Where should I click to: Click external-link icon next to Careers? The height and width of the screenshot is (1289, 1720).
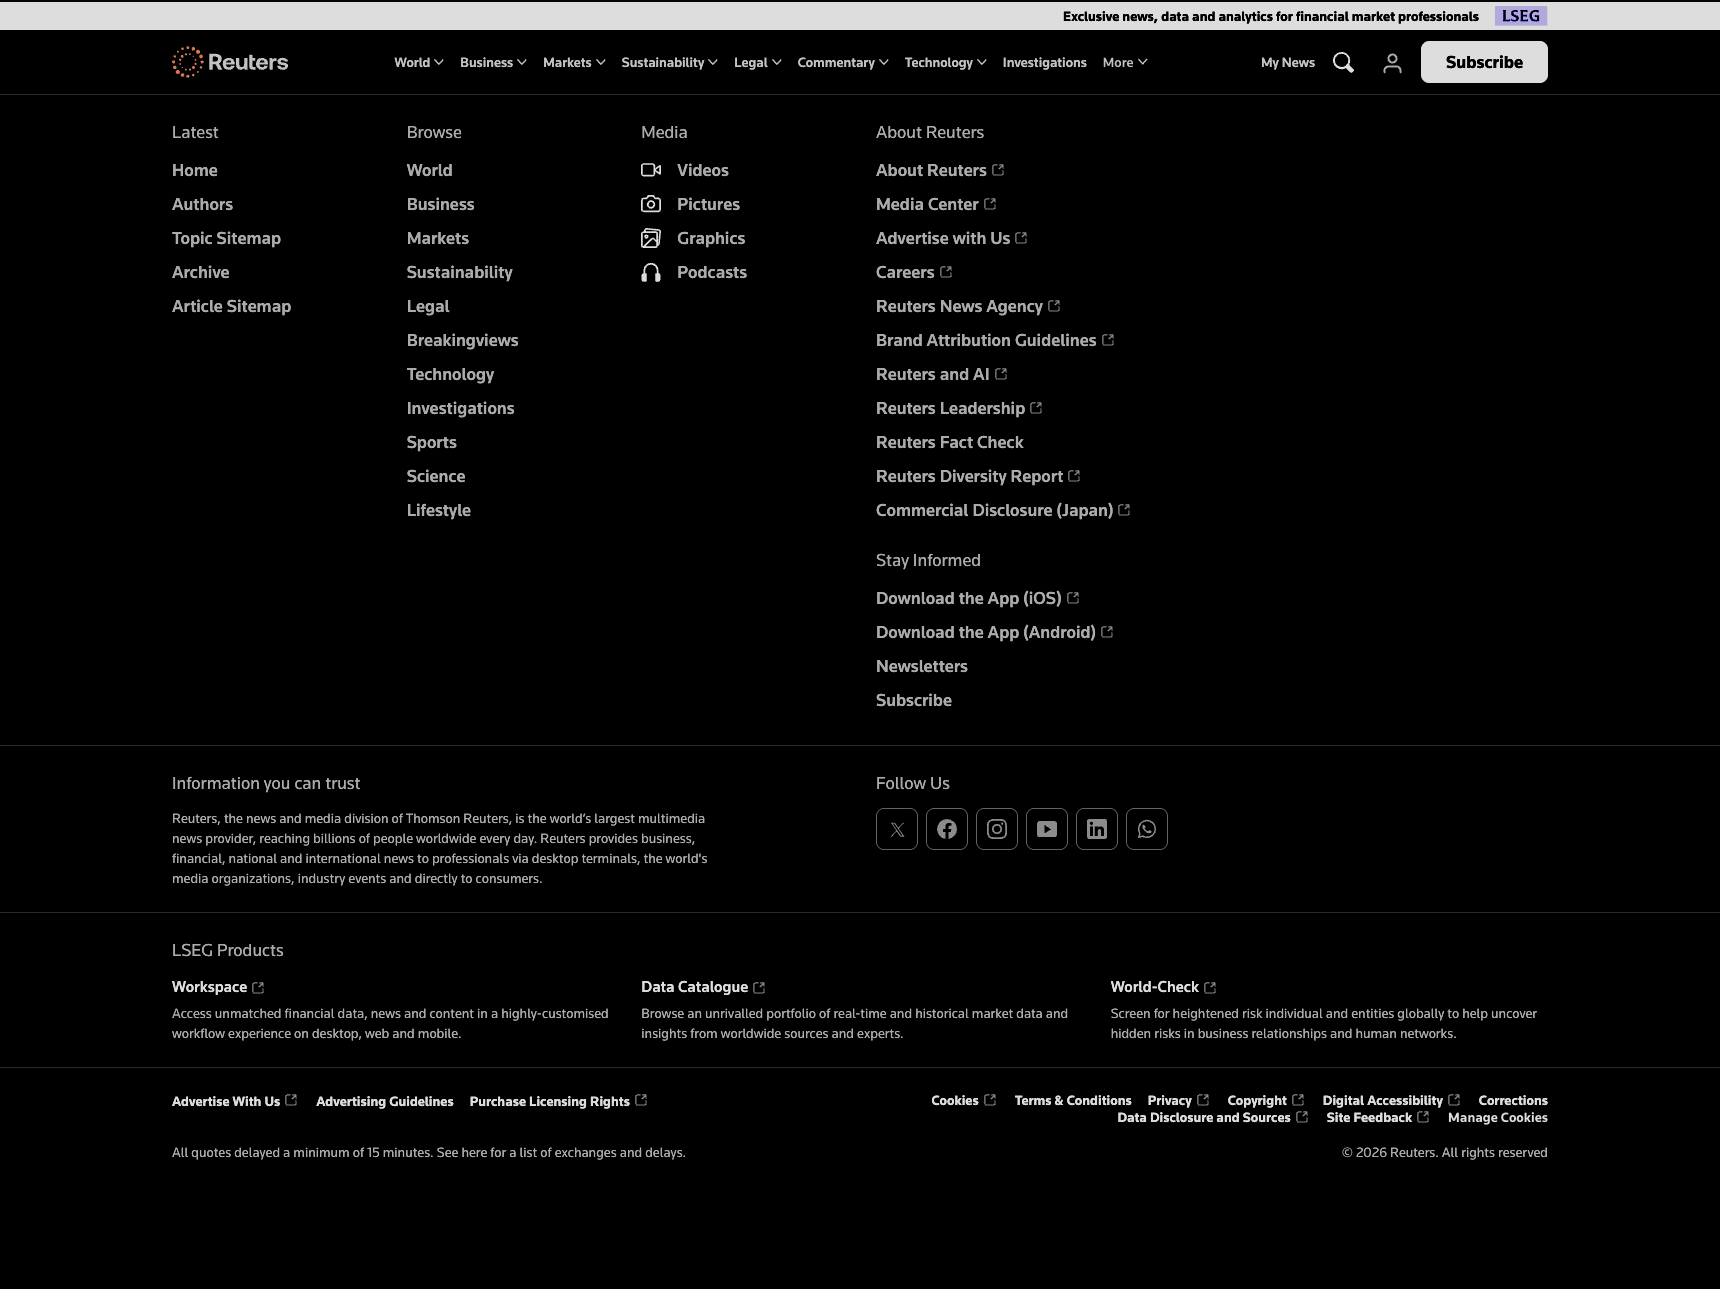[946, 272]
